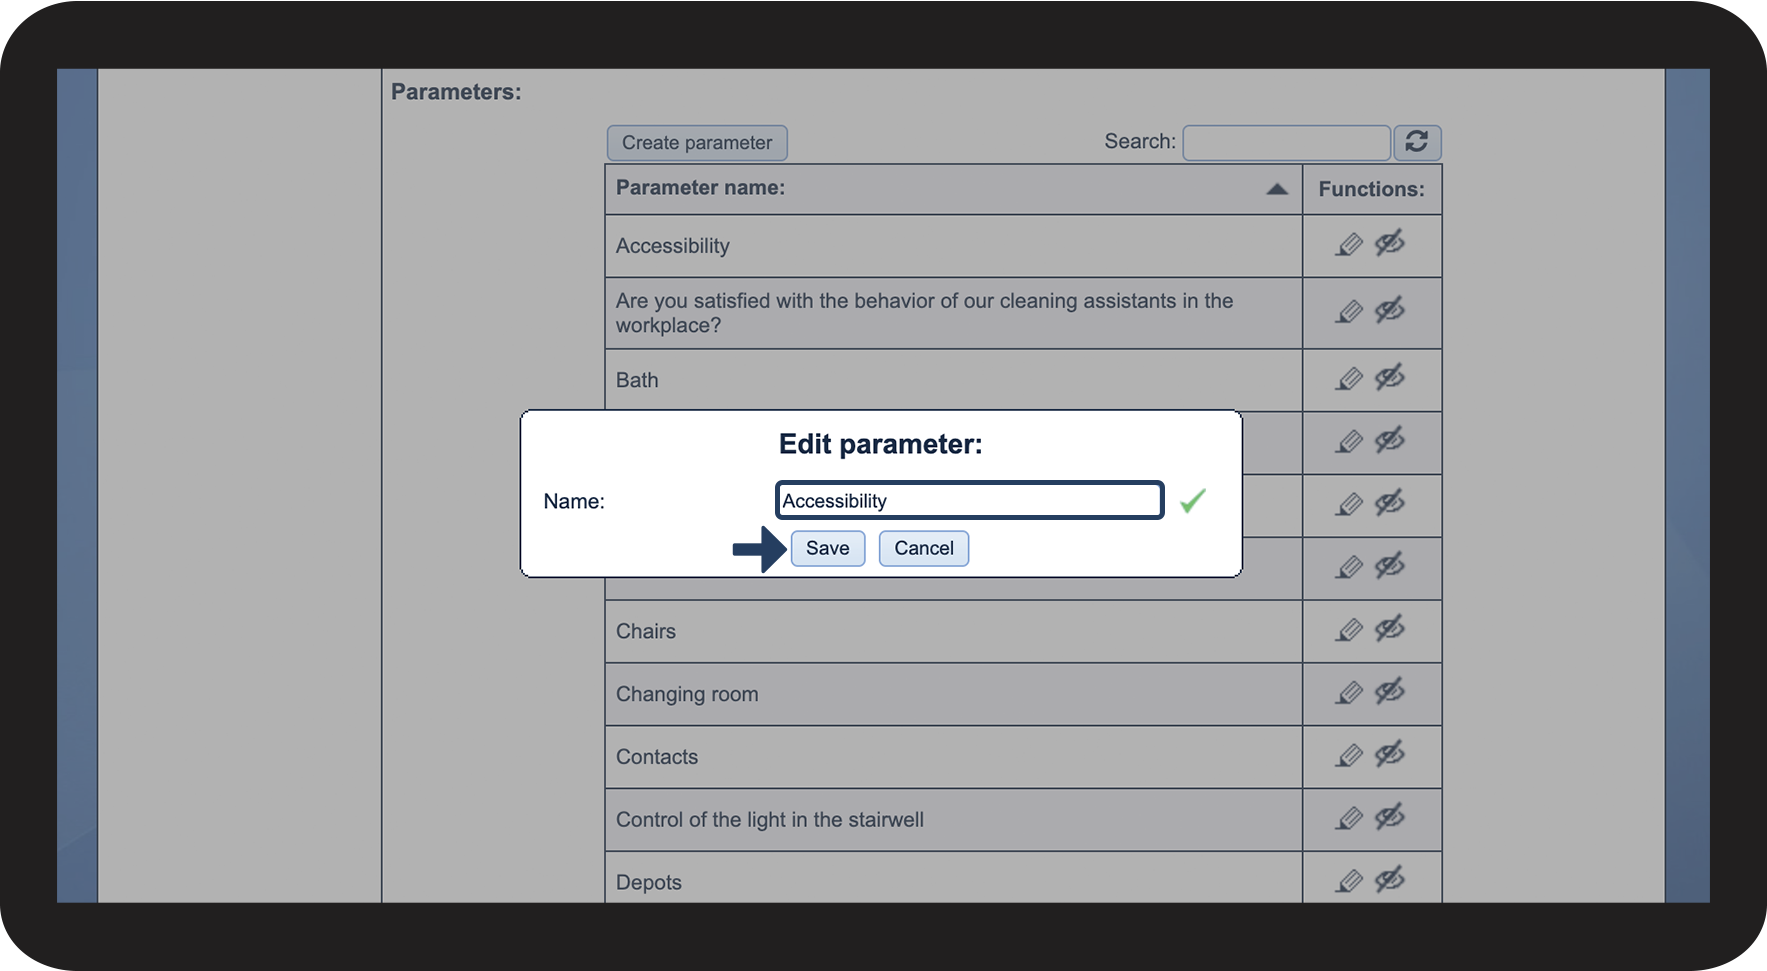This screenshot has height=971, width=1767.
Task: Click Cancel in the Edit parameter dialog
Action: [x=923, y=548]
